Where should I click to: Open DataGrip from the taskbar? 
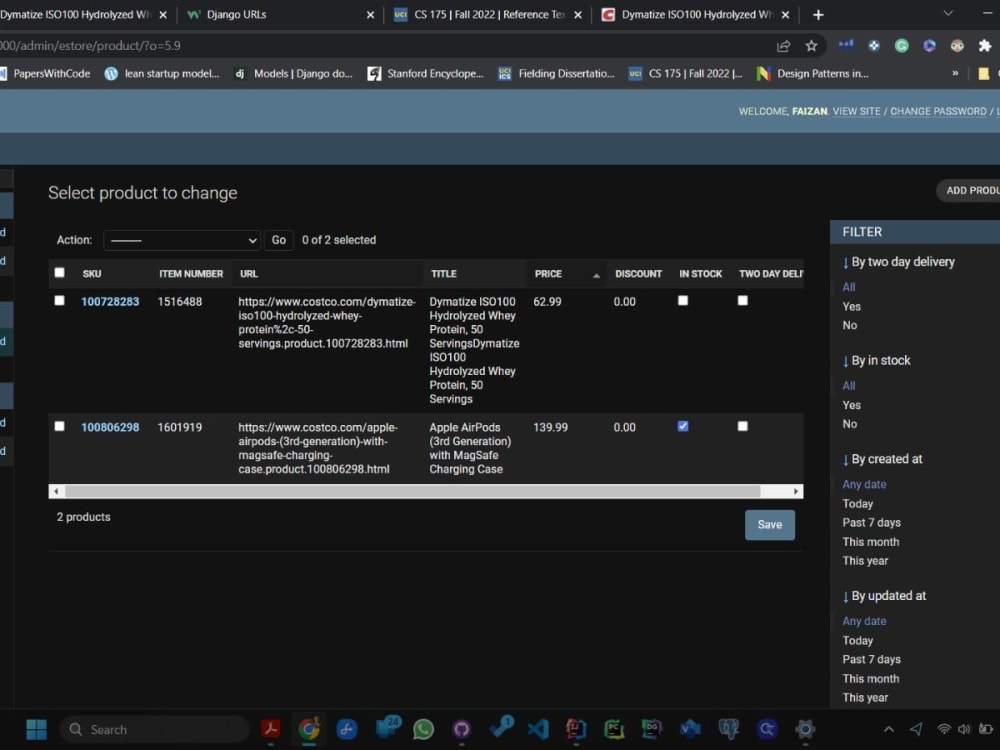[x=651, y=729]
